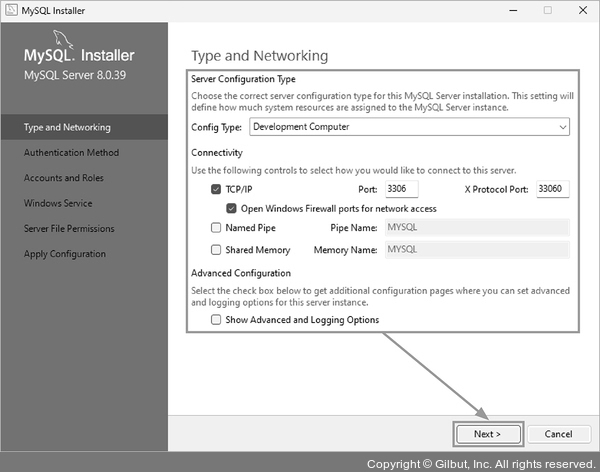Focus the X Protocol Port field
This screenshot has height=472, width=600.
coord(552,189)
